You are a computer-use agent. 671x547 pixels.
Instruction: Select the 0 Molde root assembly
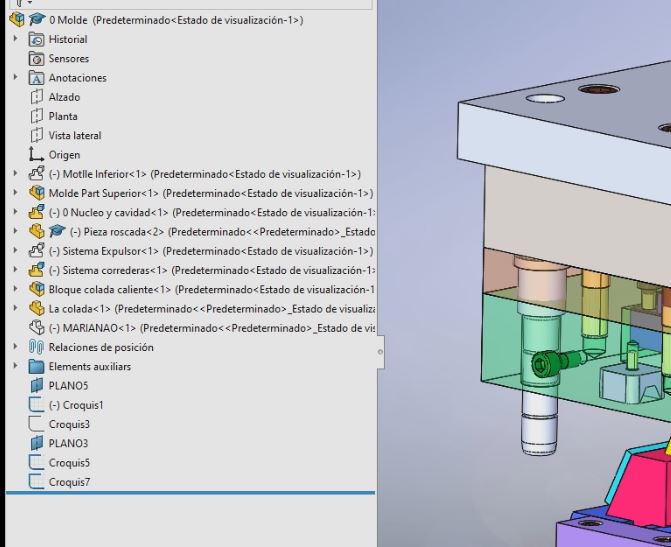click(62, 20)
